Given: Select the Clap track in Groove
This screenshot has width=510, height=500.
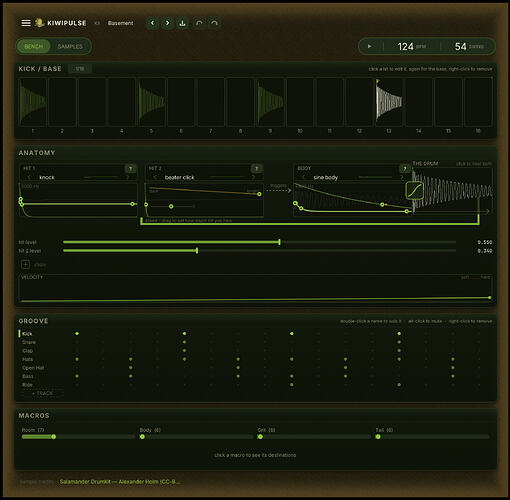Looking at the screenshot, I should click(x=28, y=351).
